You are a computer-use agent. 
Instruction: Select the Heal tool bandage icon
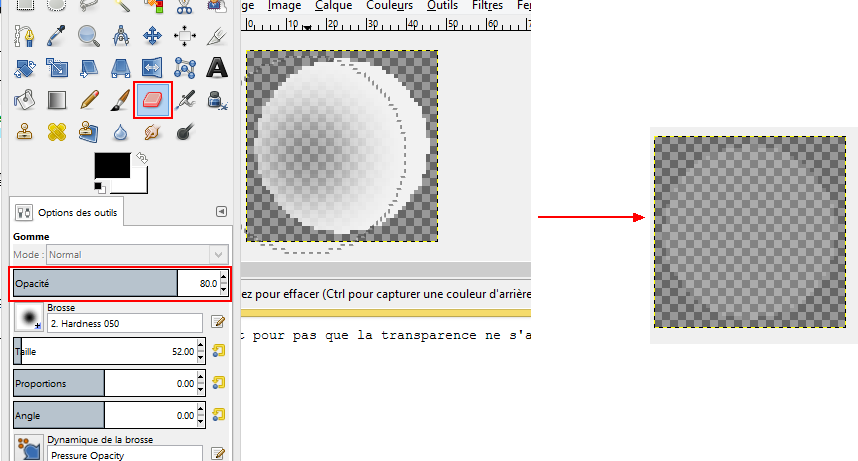click(x=56, y=131)
